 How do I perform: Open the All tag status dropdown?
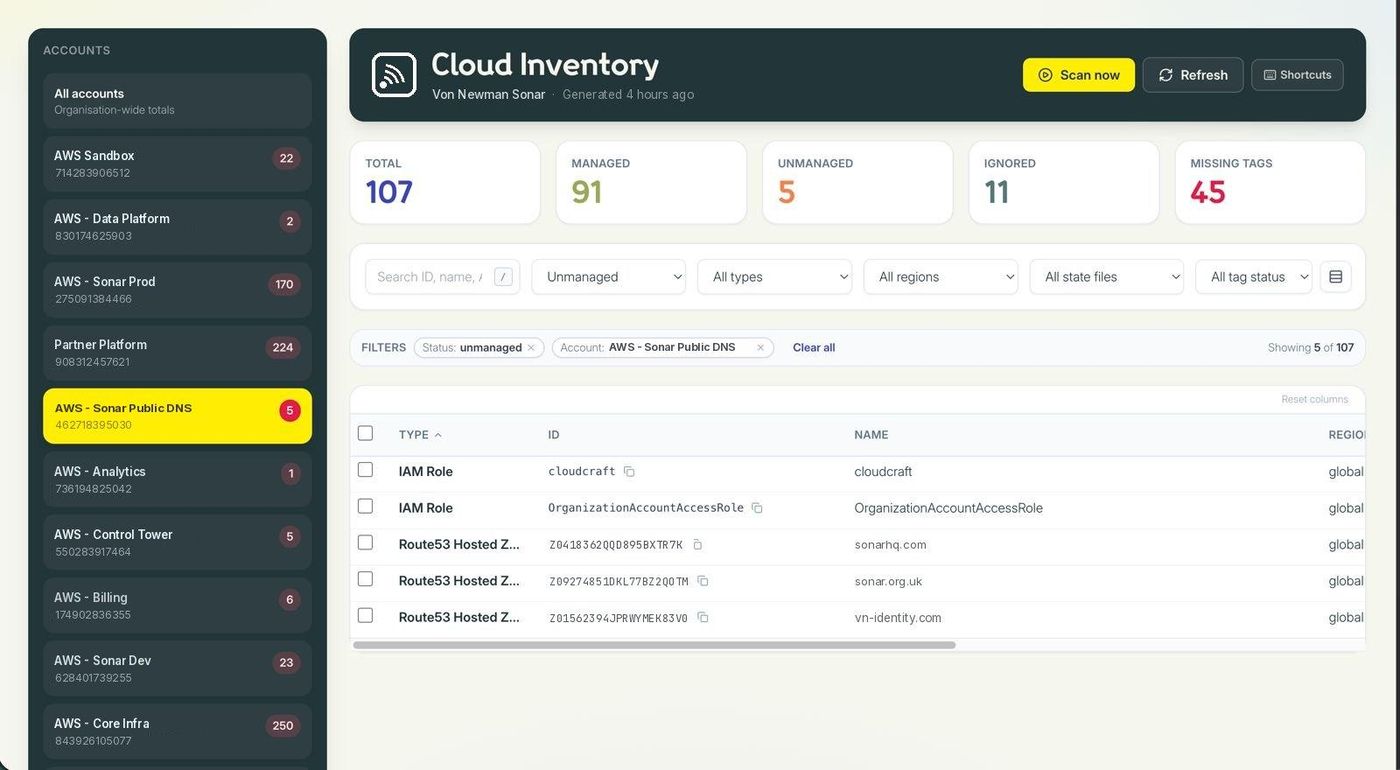click(x=1253, y=277)
